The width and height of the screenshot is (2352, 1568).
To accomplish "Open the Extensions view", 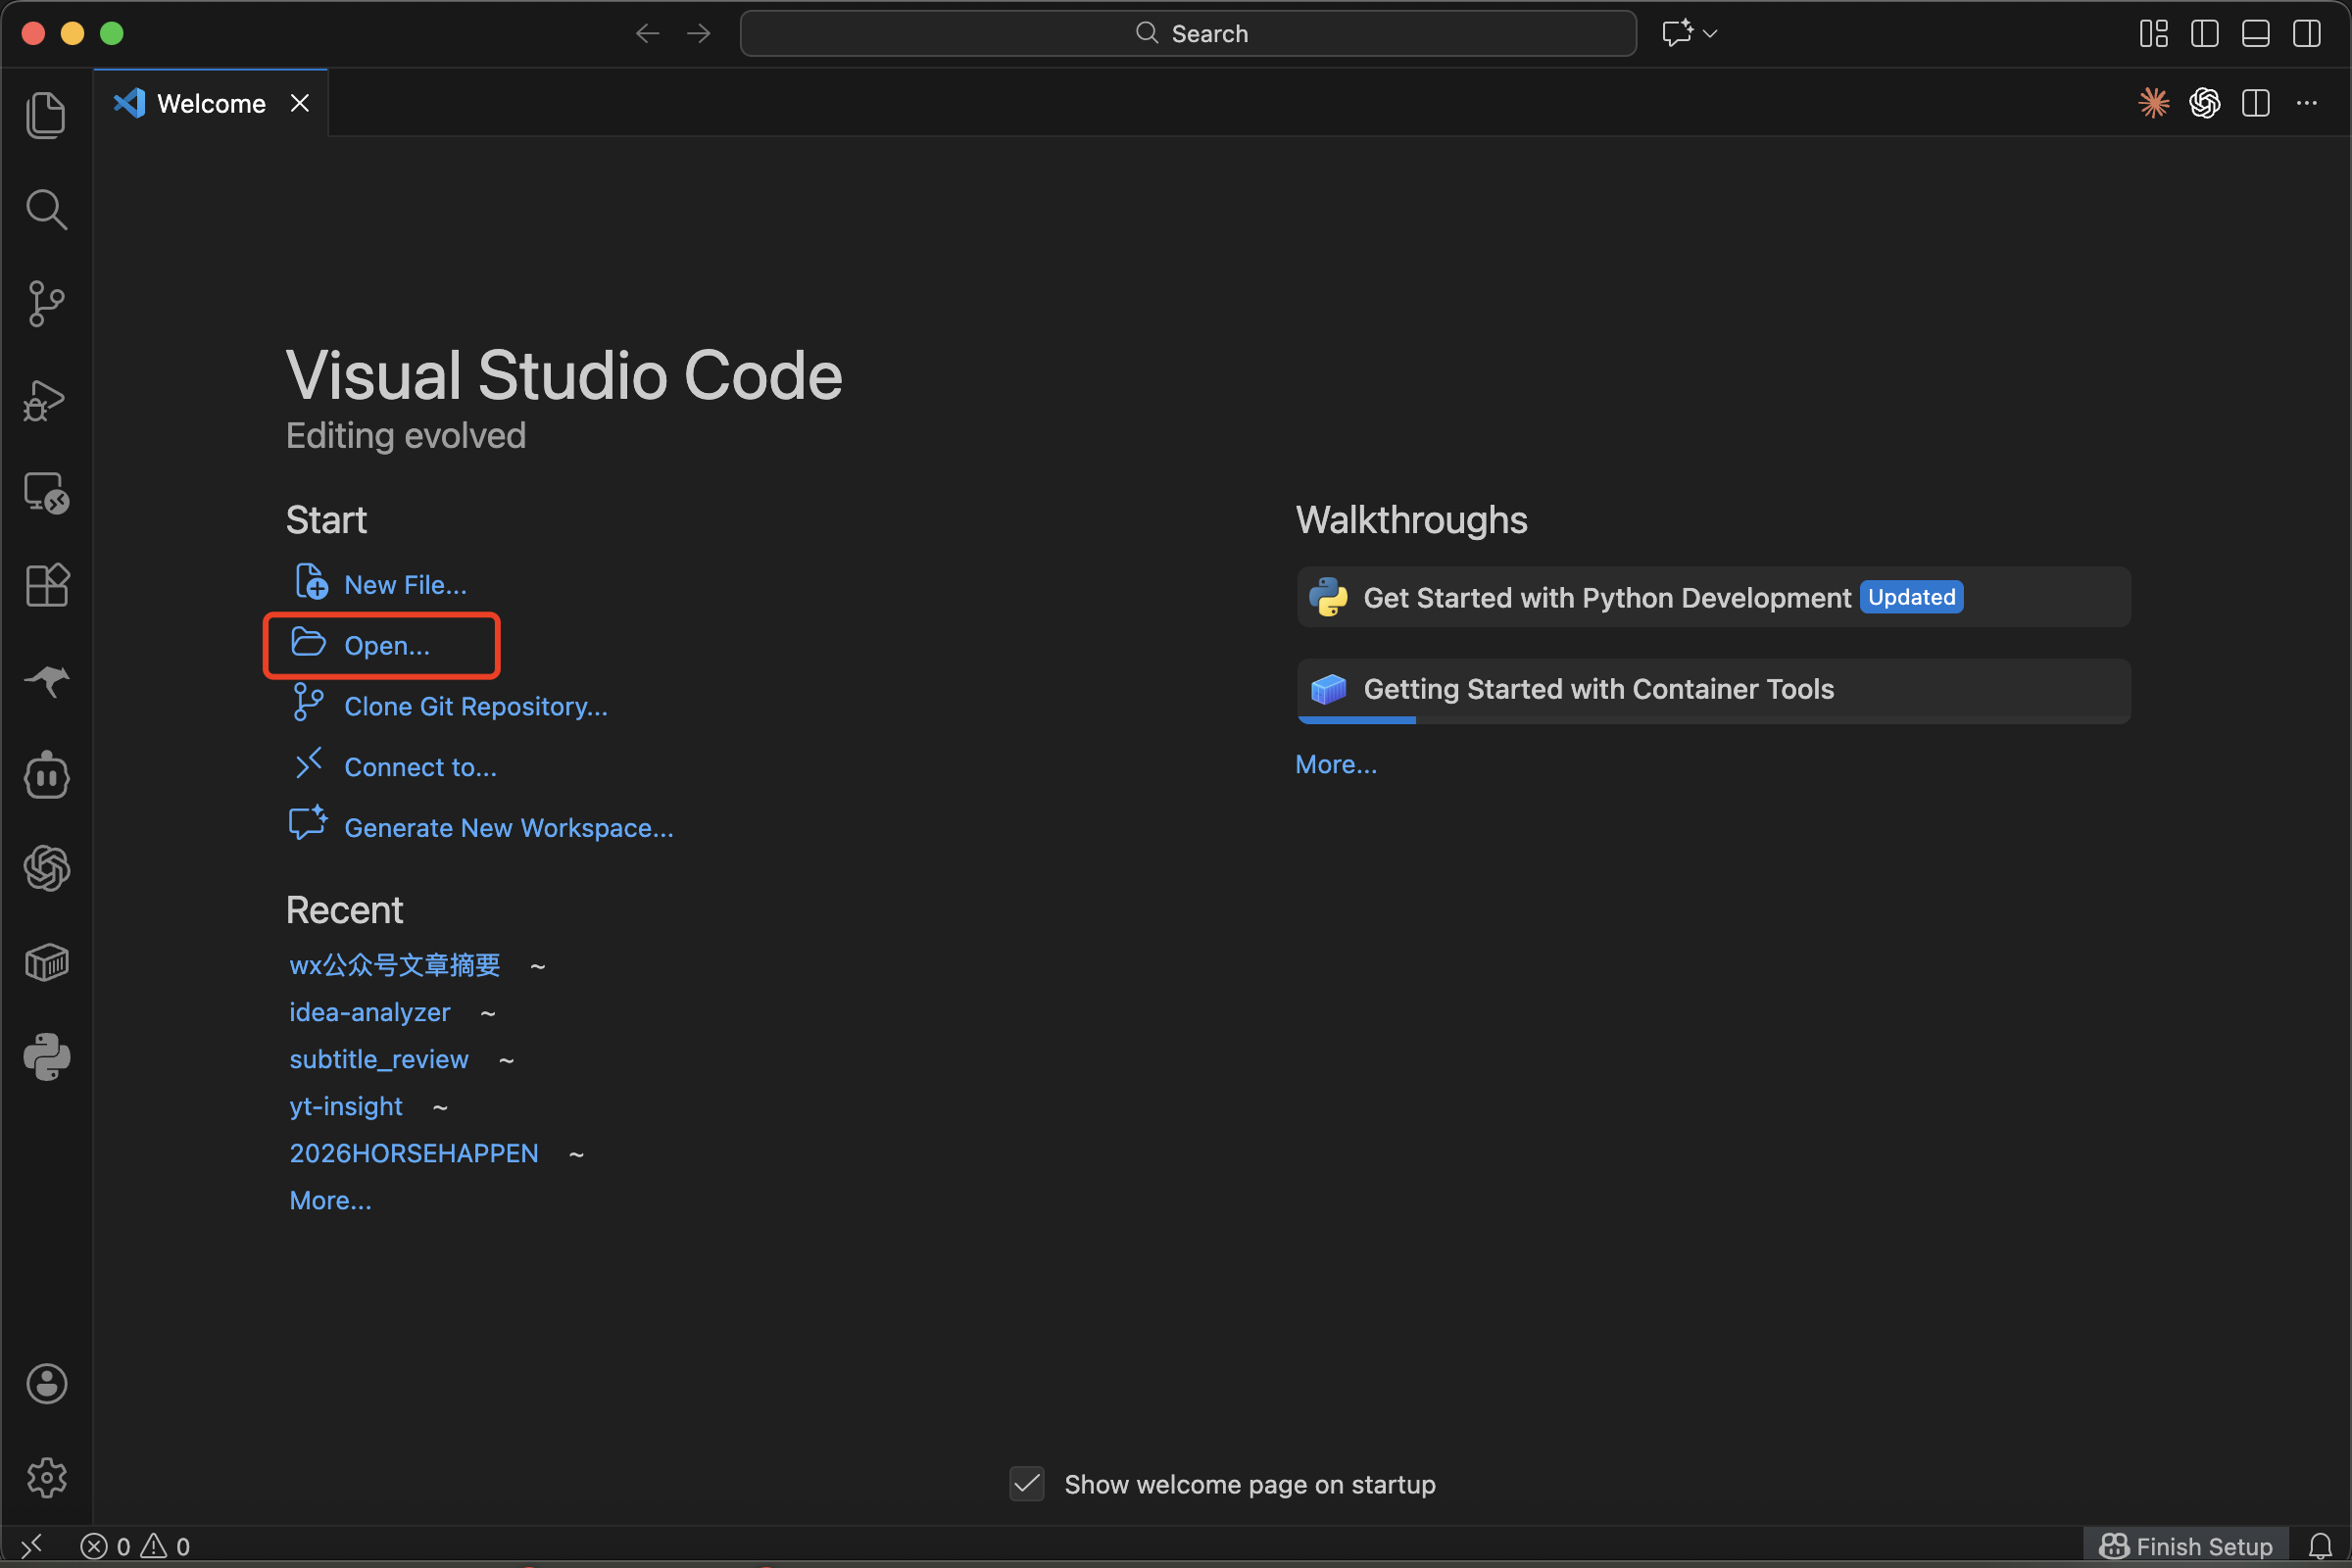I will [46, 585].
